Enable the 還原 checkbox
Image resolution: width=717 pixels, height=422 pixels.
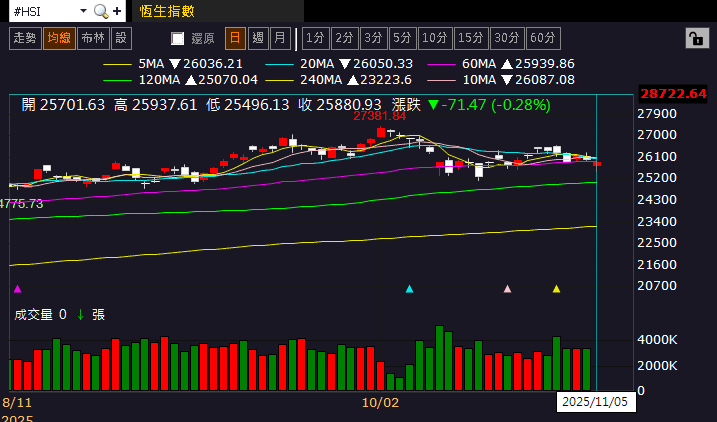(x=178, y=38)
